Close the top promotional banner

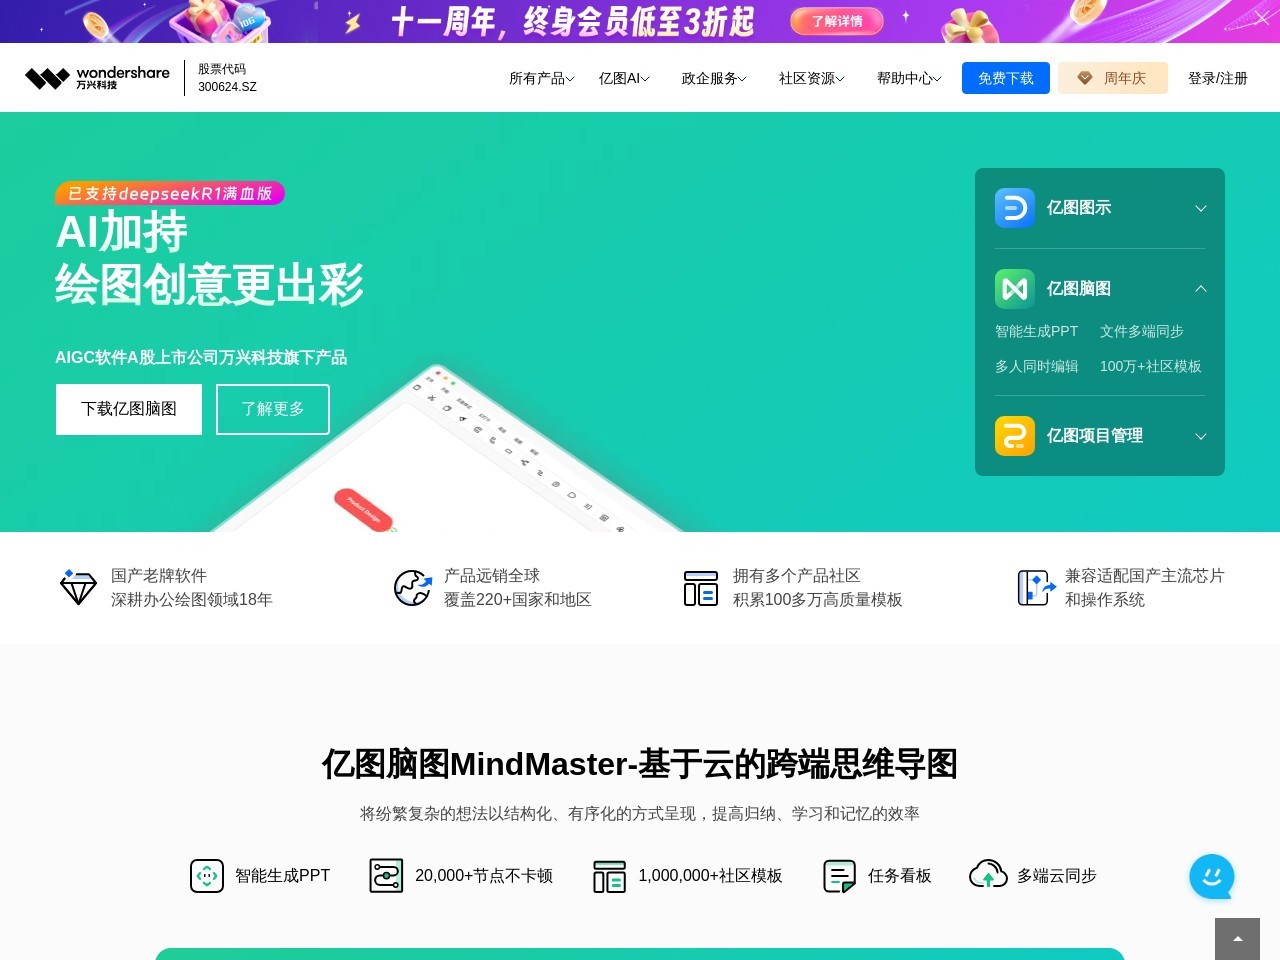(1261, 18)
